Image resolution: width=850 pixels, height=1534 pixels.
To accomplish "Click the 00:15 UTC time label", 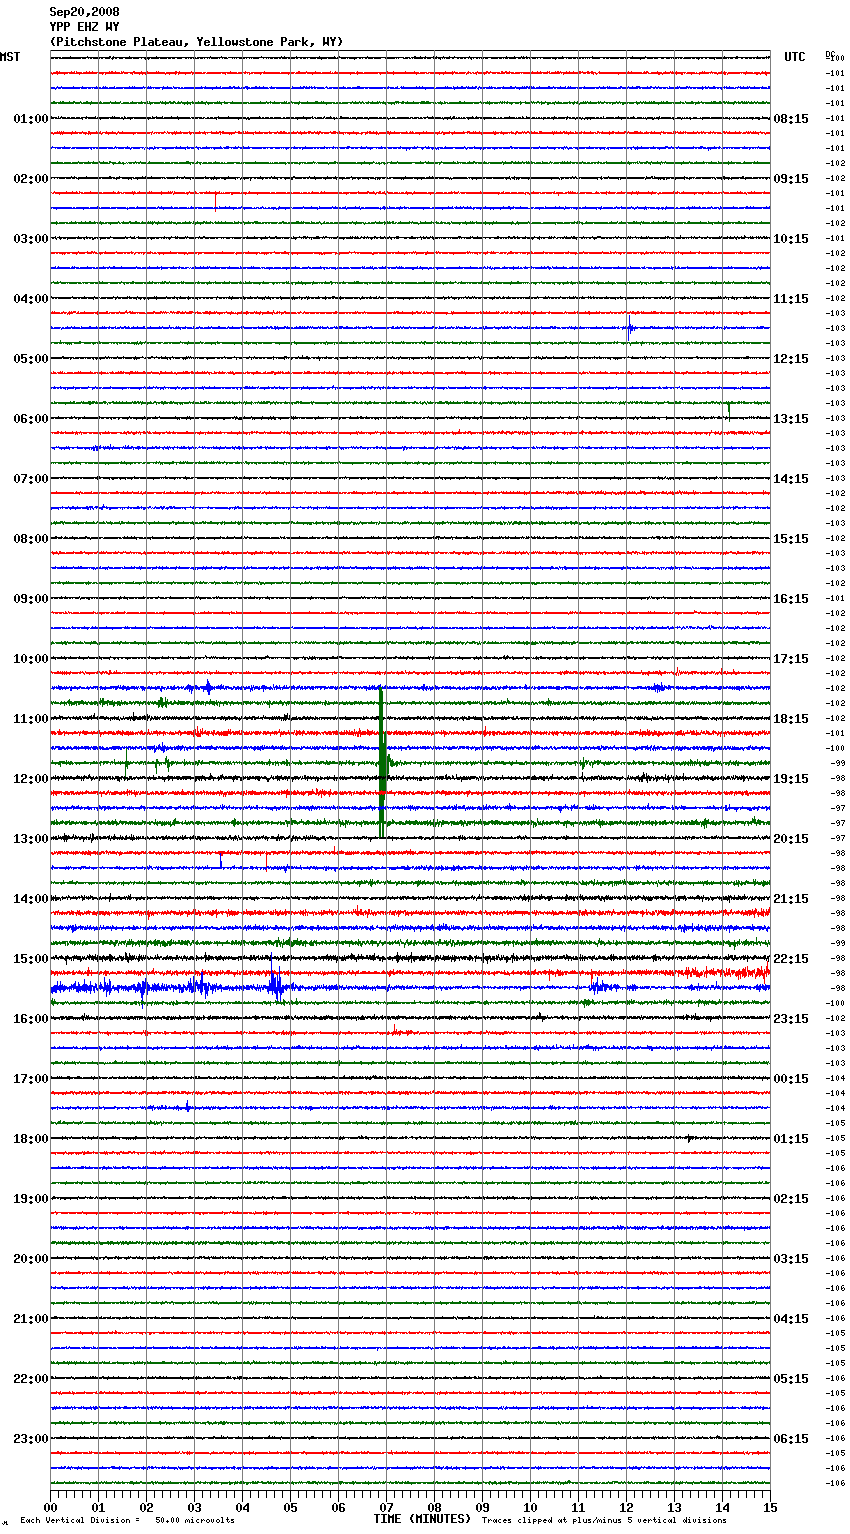I will 791,1079.
